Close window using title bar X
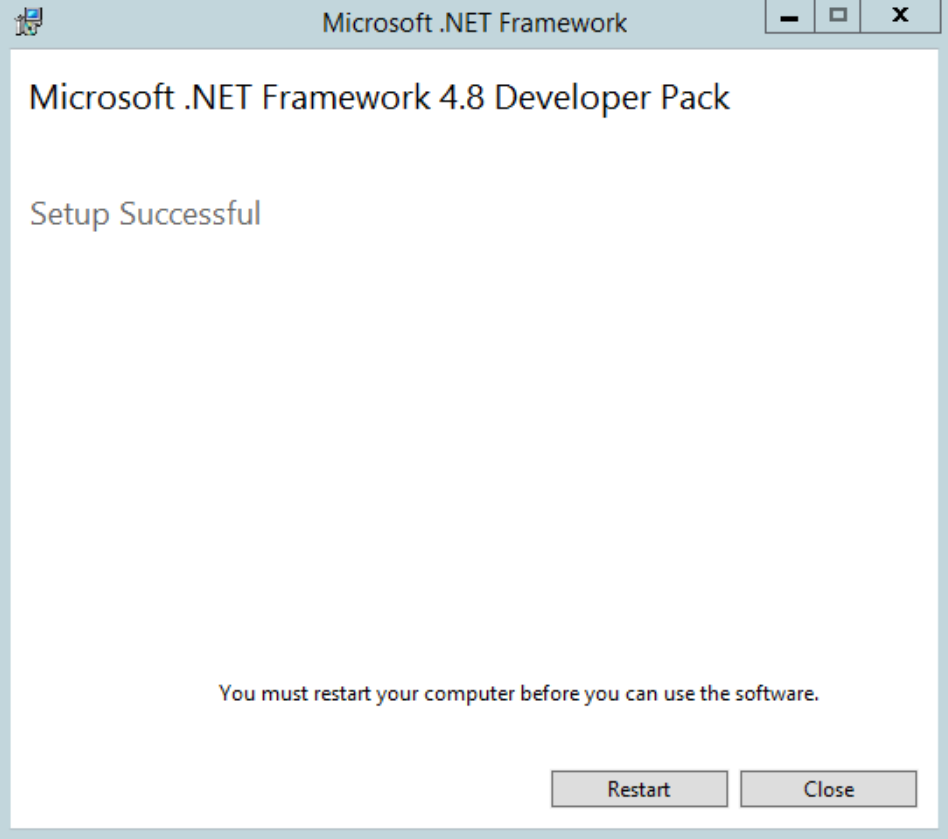Screen dimensions: 948x839 pyautogui.click(x=900, y=16)
